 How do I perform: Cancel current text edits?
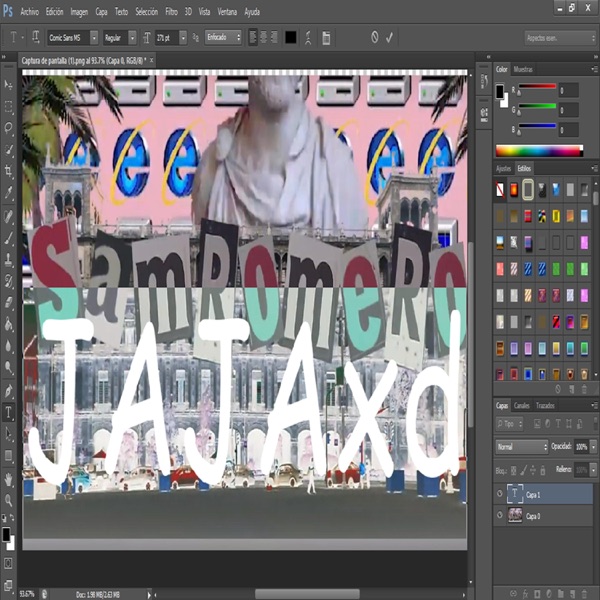[375, 37]
